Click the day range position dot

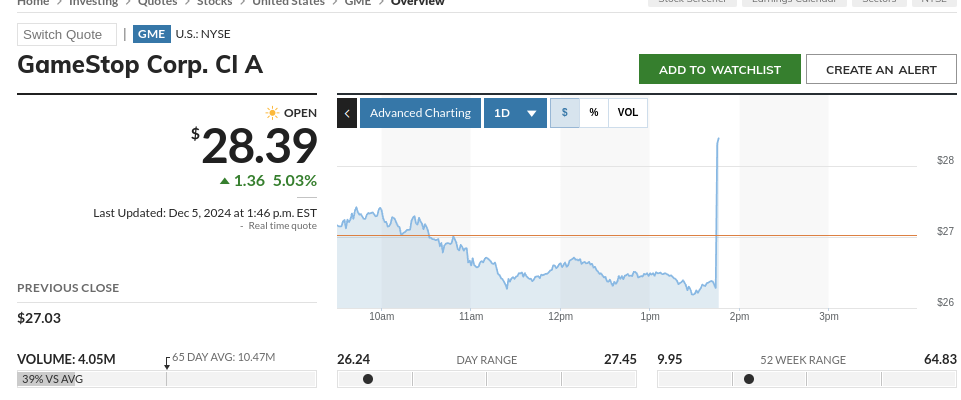point(368,379)
